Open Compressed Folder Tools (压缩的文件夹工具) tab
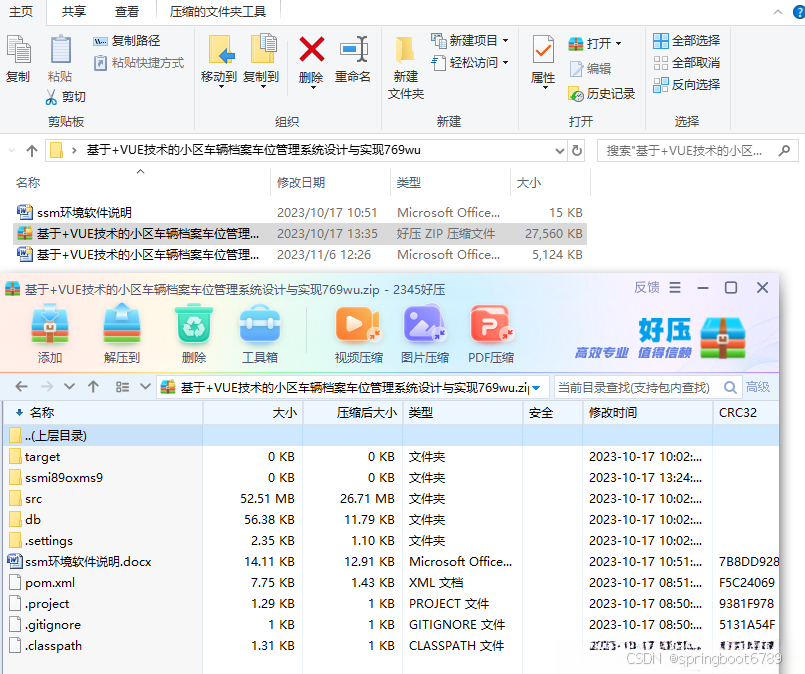This screenshot has width=805, height=674. [218, 11]
